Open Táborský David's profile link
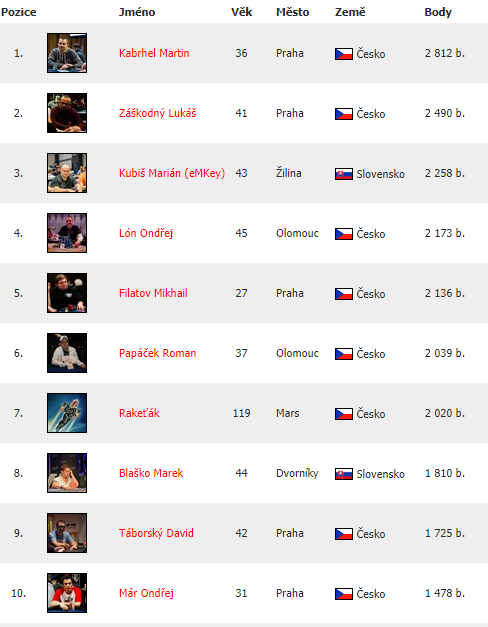This screenshot has height=627, width=488. click(156, 533)
